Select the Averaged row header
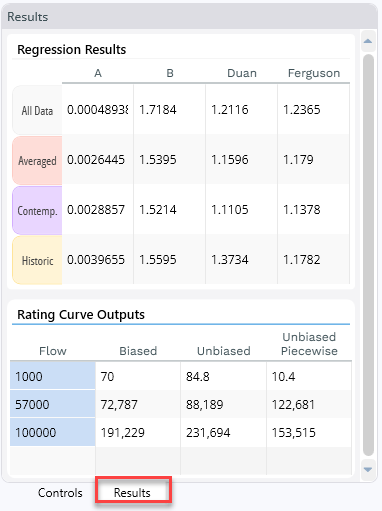 [37, 160]
